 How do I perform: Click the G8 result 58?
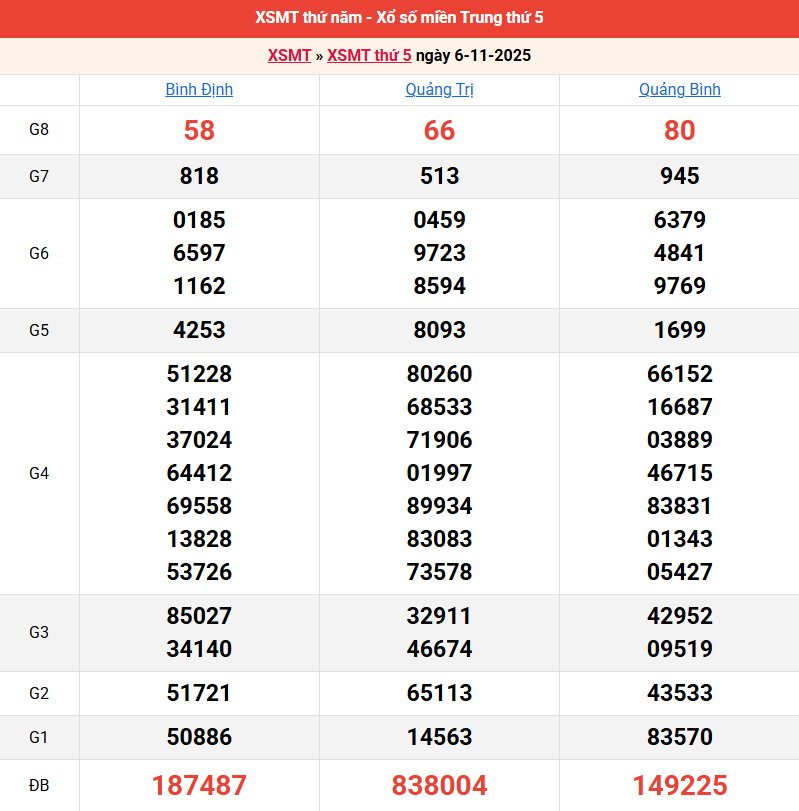[199, 130]
